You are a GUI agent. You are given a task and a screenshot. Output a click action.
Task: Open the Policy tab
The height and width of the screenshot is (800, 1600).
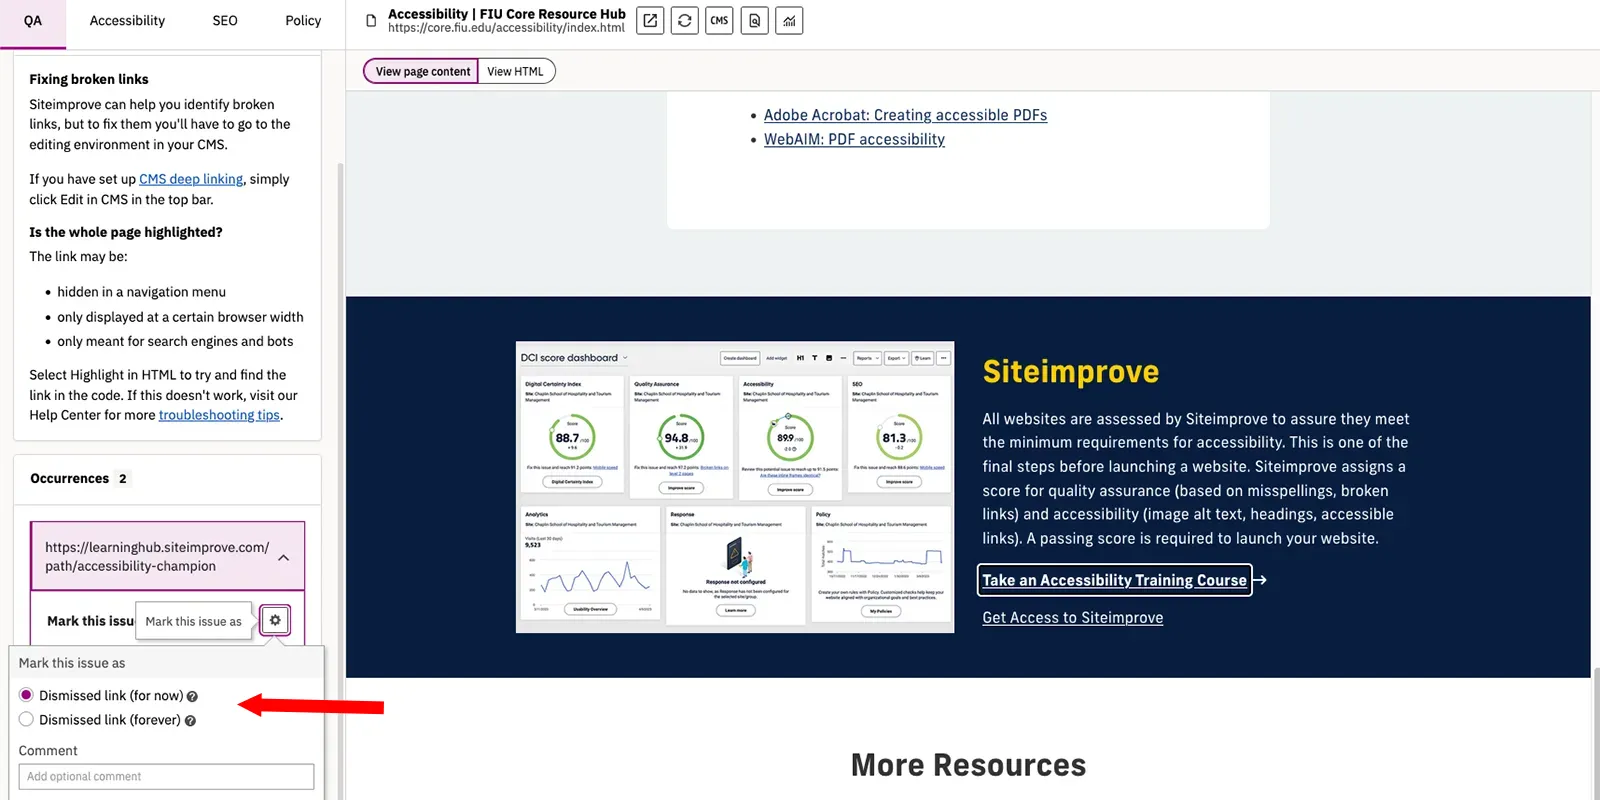click(303, 21)
